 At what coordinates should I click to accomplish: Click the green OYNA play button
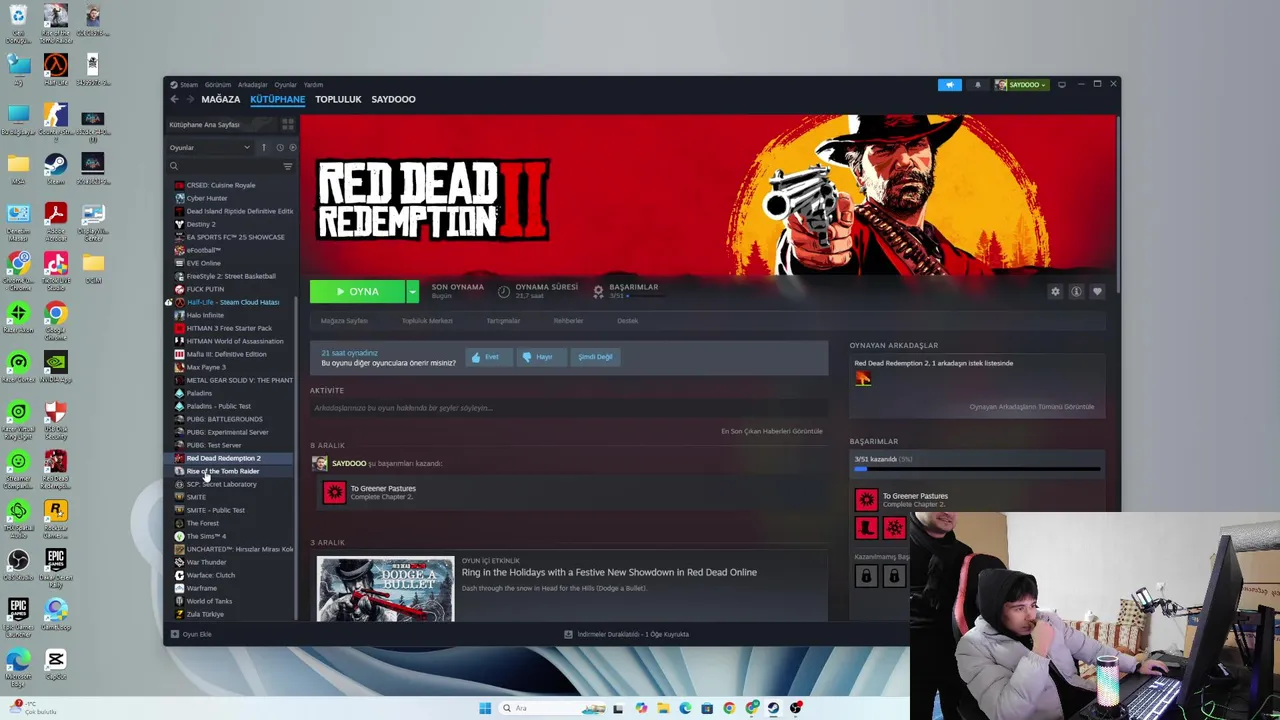point(357,291)
